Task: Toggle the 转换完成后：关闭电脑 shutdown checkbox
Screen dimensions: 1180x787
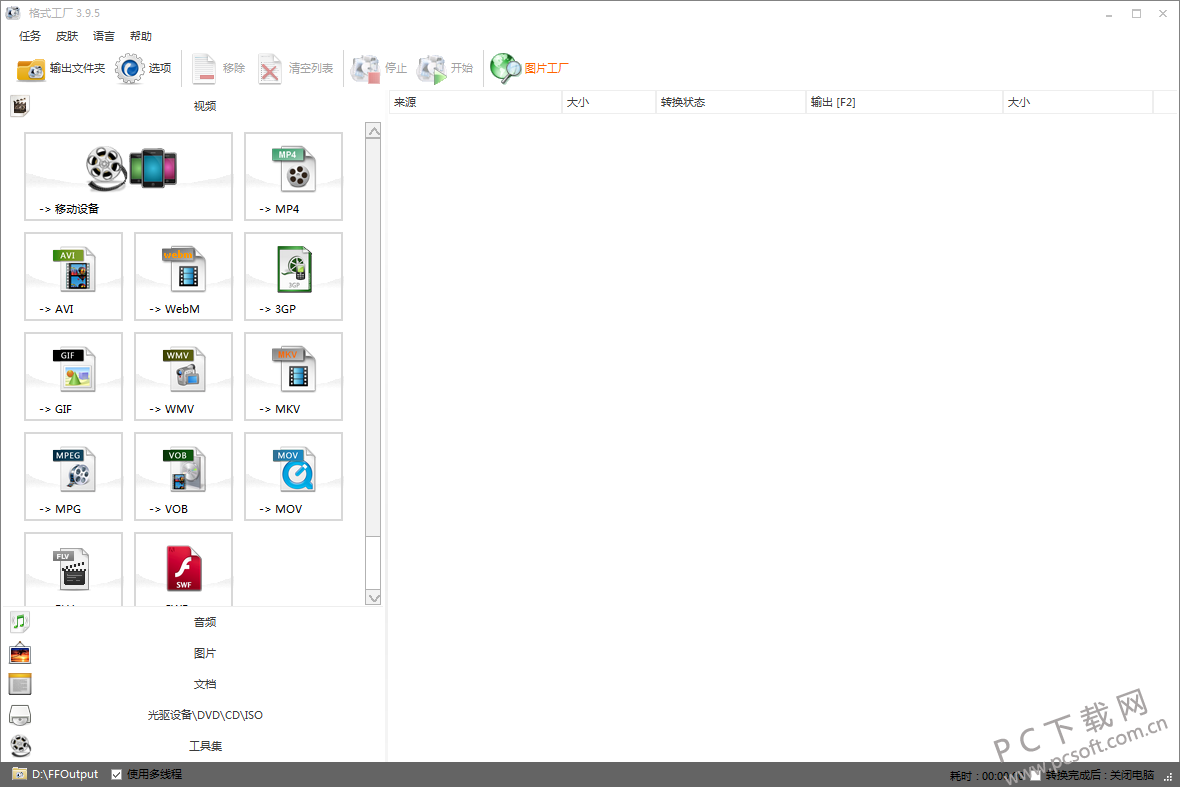Action: [1036, 775]
